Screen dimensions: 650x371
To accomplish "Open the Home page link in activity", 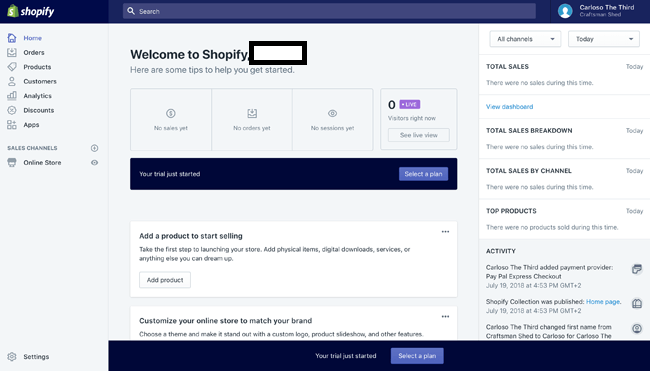I will 603,302.
